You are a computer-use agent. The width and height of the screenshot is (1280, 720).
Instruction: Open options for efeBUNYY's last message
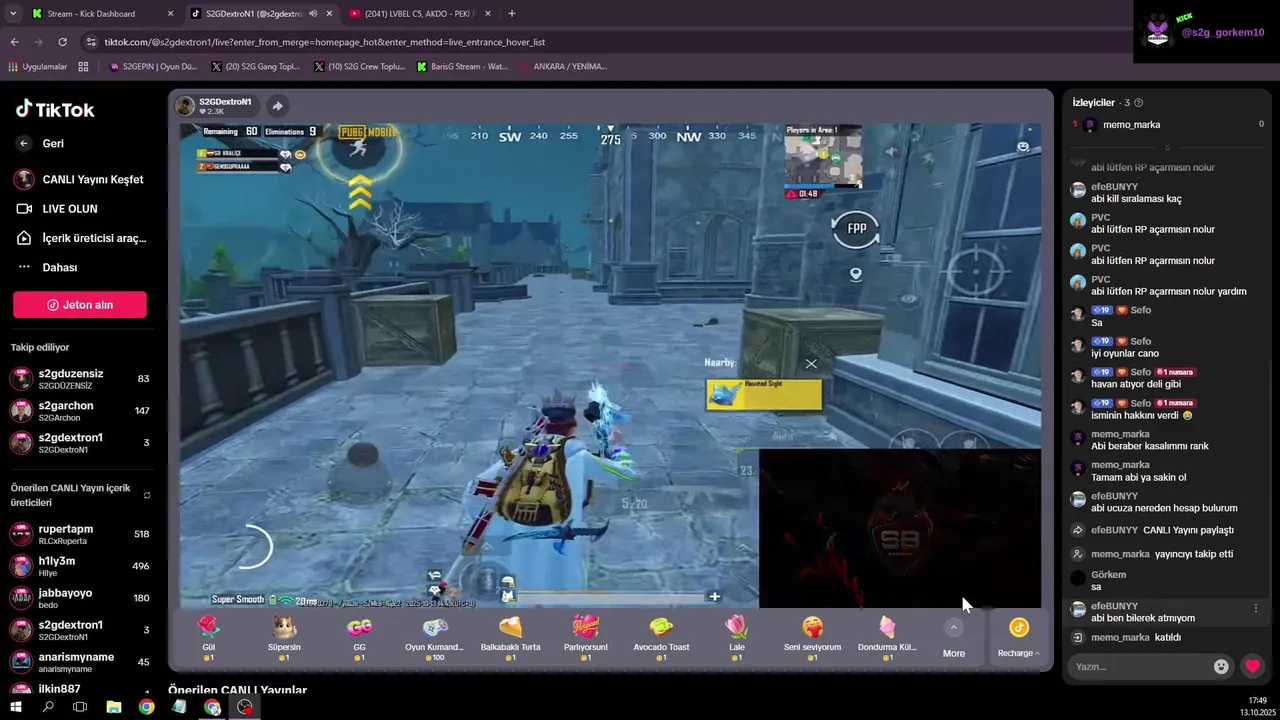(1256, 608)
